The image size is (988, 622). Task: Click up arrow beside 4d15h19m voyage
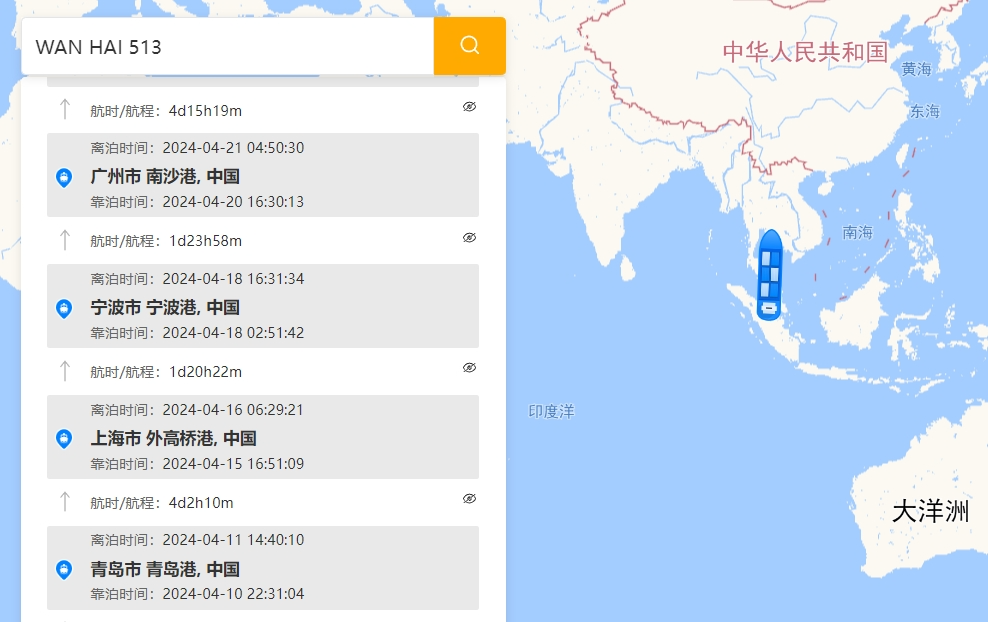click(x=64, y=109)
